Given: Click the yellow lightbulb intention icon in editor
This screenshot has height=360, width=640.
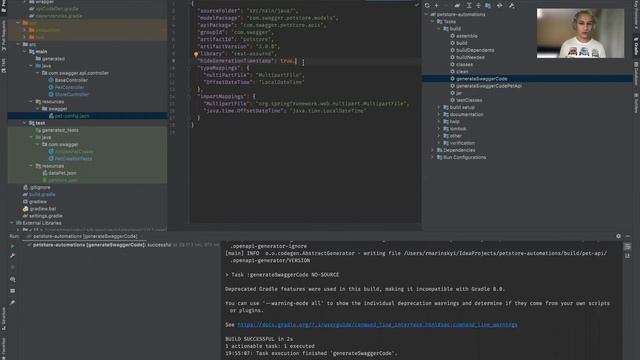Looking at the screenshot, I should pos(196,54).
